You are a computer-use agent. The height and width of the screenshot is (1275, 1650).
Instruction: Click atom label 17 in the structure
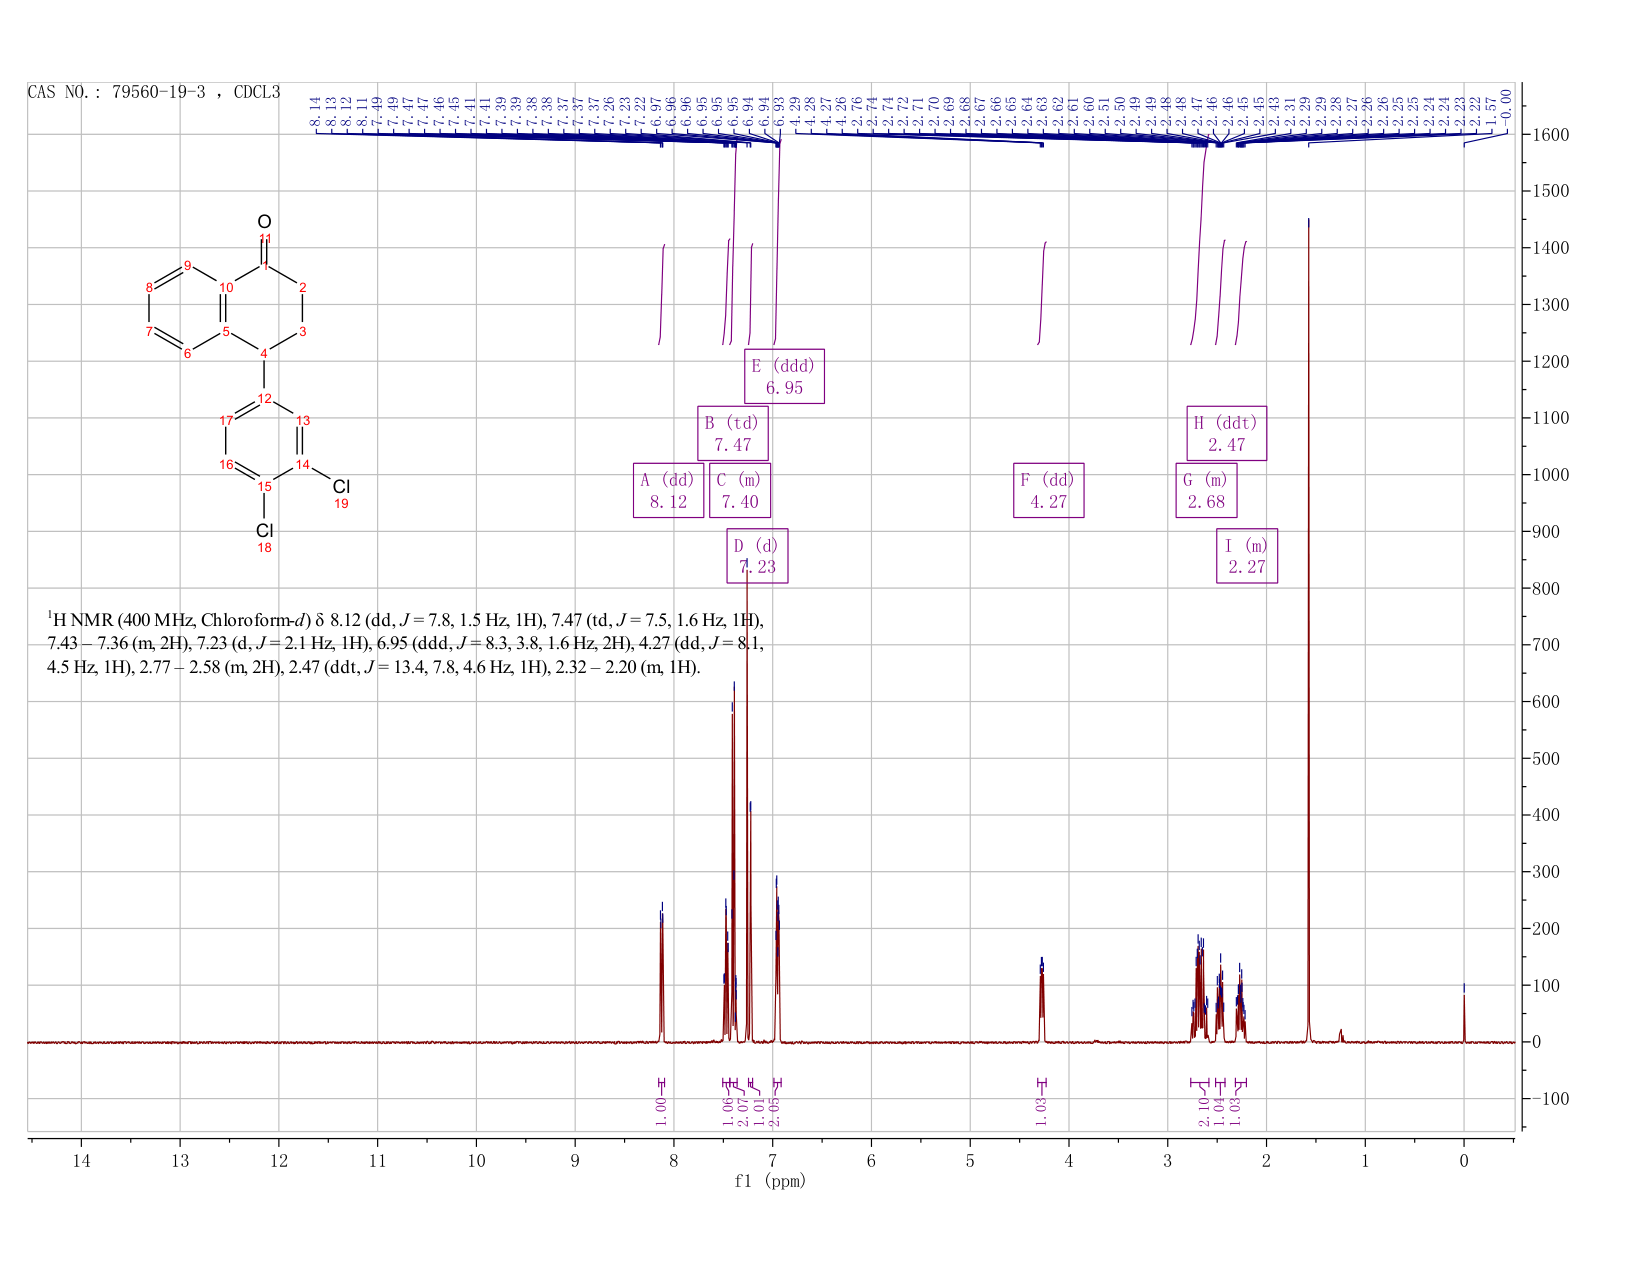click(227, 420)
